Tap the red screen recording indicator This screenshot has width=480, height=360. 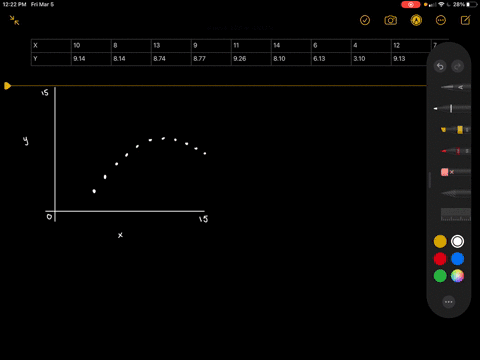[410, 5]
